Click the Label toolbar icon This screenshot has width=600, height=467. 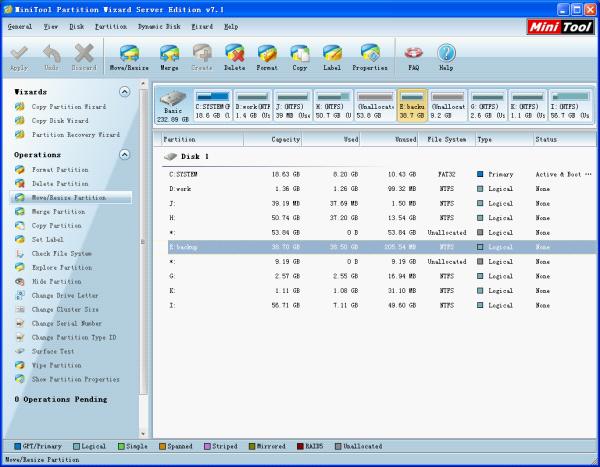tap(332, 57)
